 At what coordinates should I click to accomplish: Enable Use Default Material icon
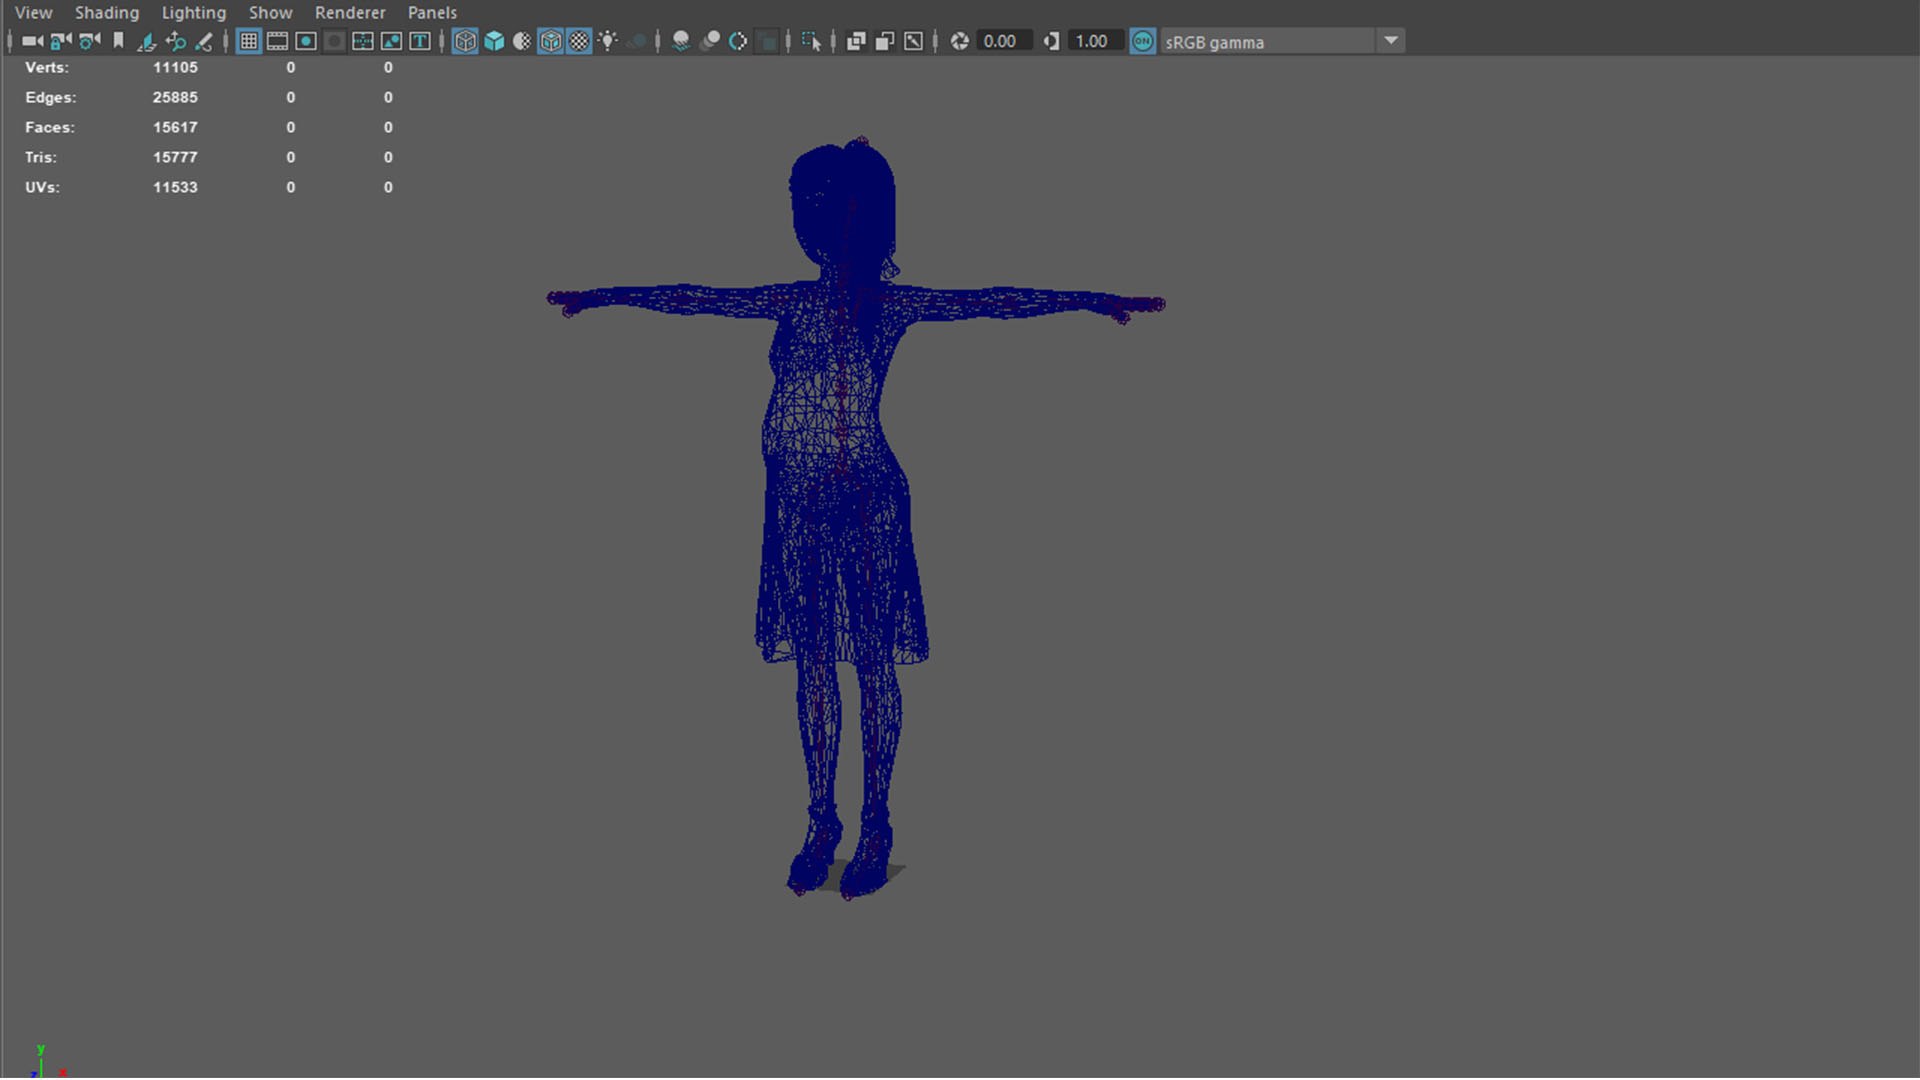click(522, 41)
